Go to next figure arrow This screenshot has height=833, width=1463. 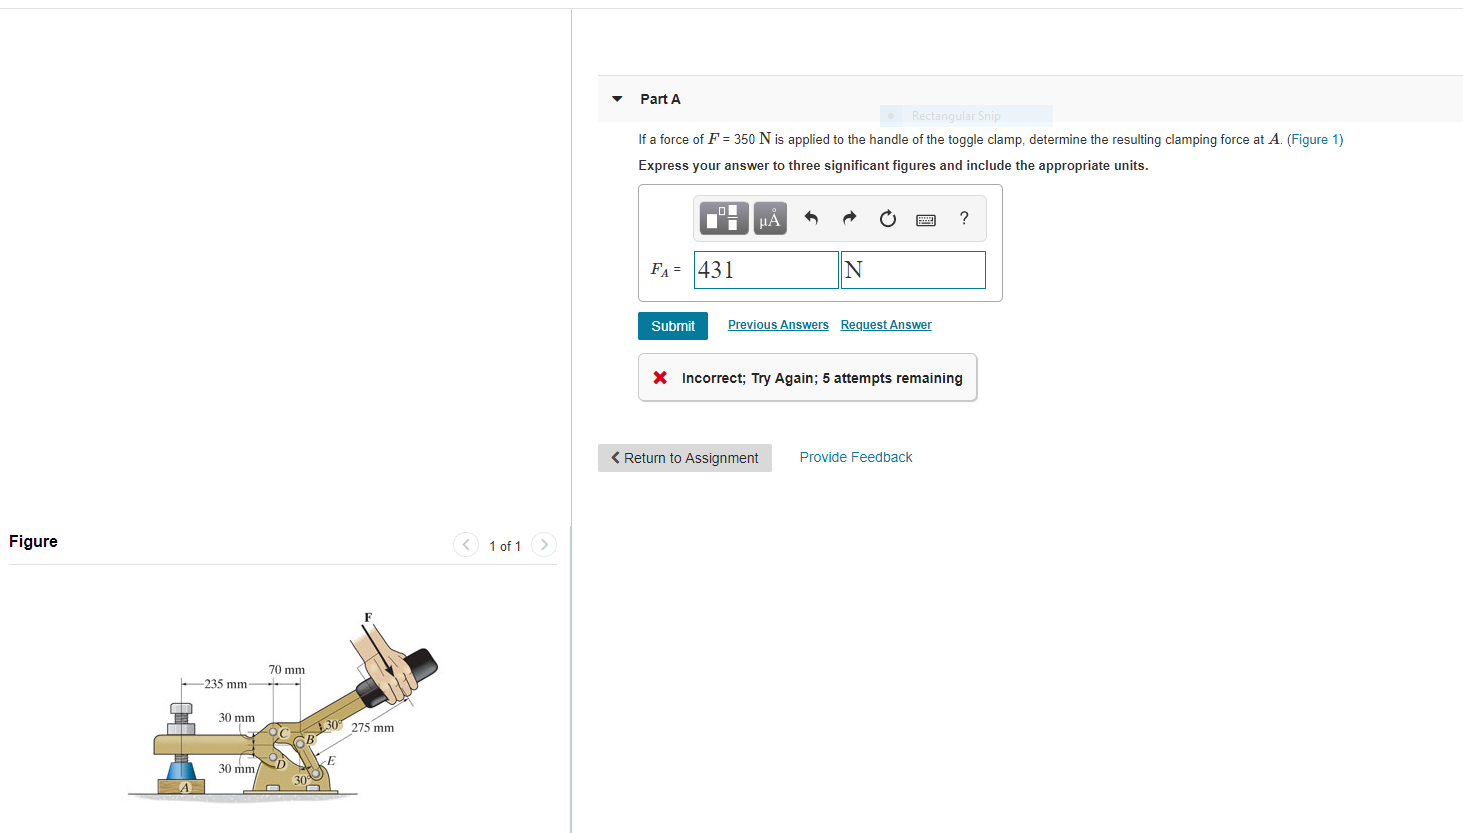544,544
